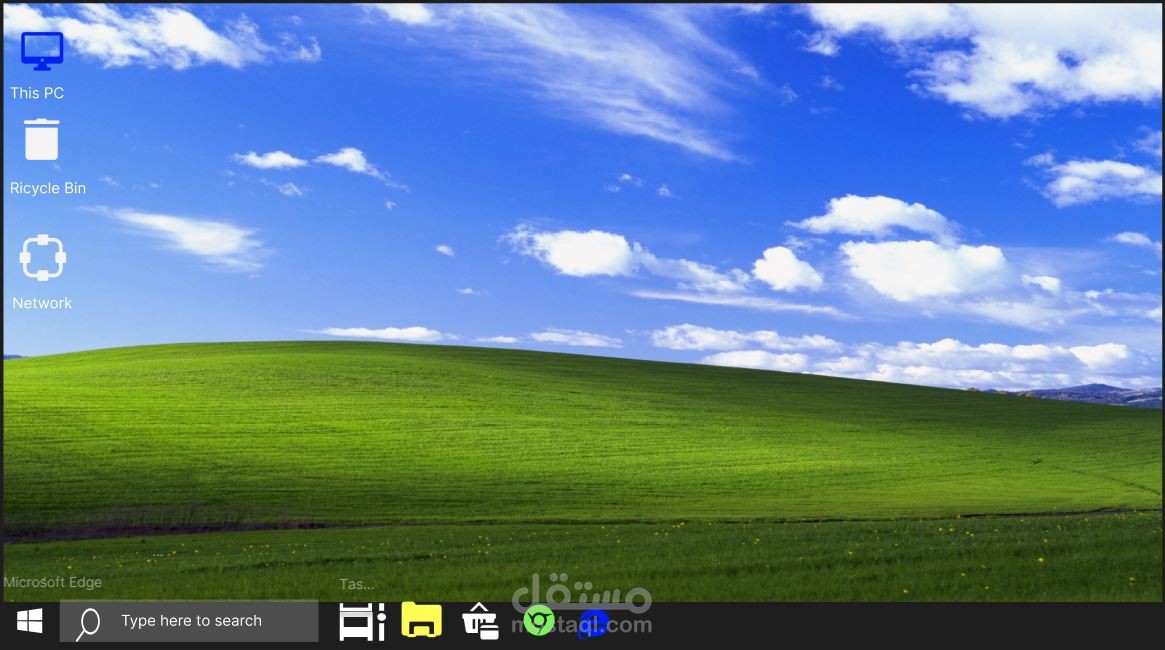Viewport: 1165px width, 650px height.
Task: Open Microsoft Store from the taskbar
Action: coord(480,622)
